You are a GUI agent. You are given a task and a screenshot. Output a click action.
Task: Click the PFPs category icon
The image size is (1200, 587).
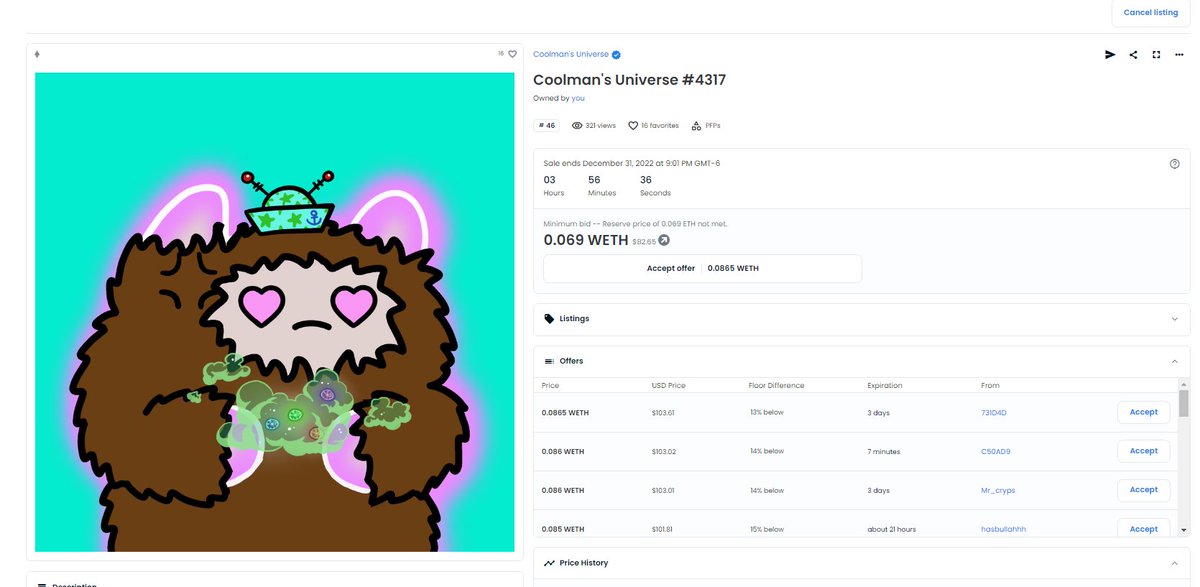tap(696, 126)
